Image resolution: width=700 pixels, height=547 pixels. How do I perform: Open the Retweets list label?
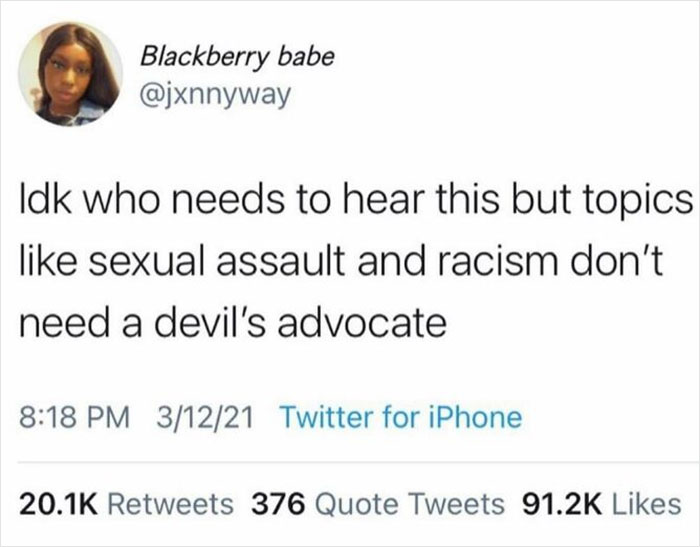point(171,504)
